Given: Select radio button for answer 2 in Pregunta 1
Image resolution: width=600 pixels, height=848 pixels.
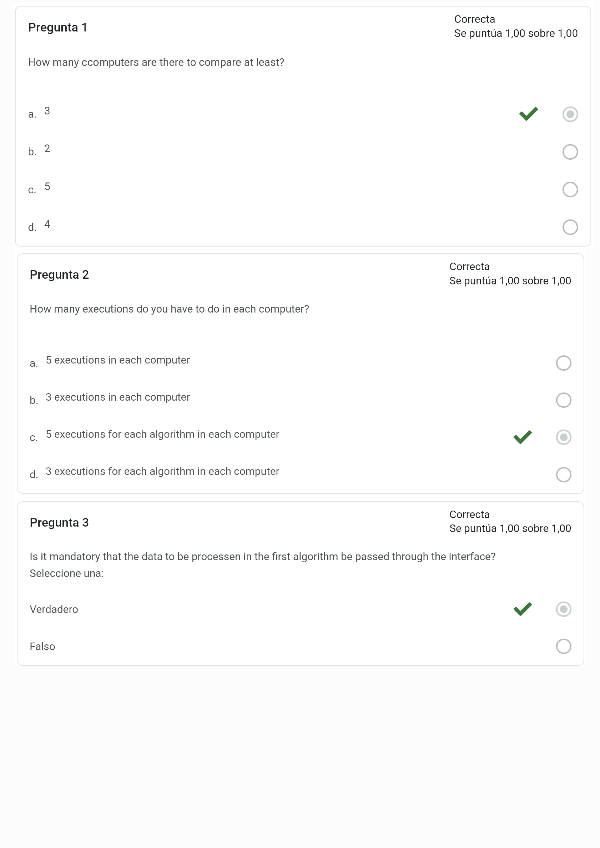Looking at the screenshot, I should pyautogui.click(x=570, y=152).
